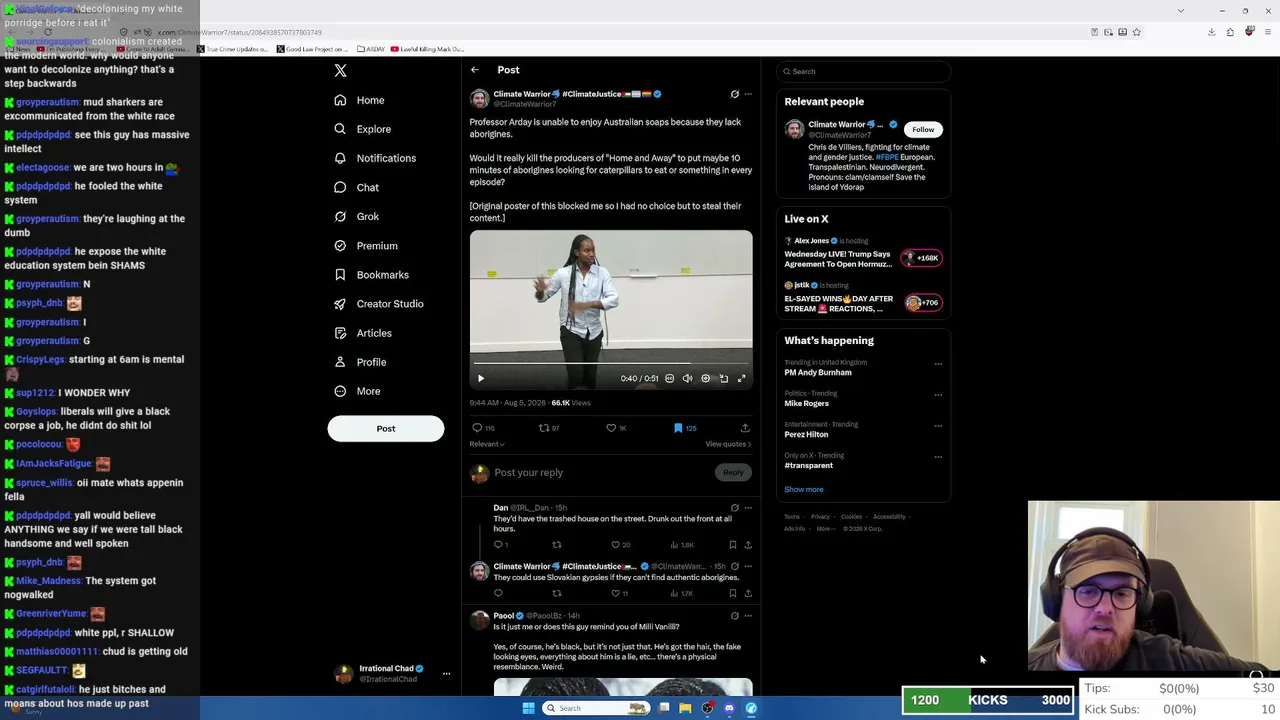1280x720 pixels.
Task: Toggle video captions
Action: [x=670, y=379]
